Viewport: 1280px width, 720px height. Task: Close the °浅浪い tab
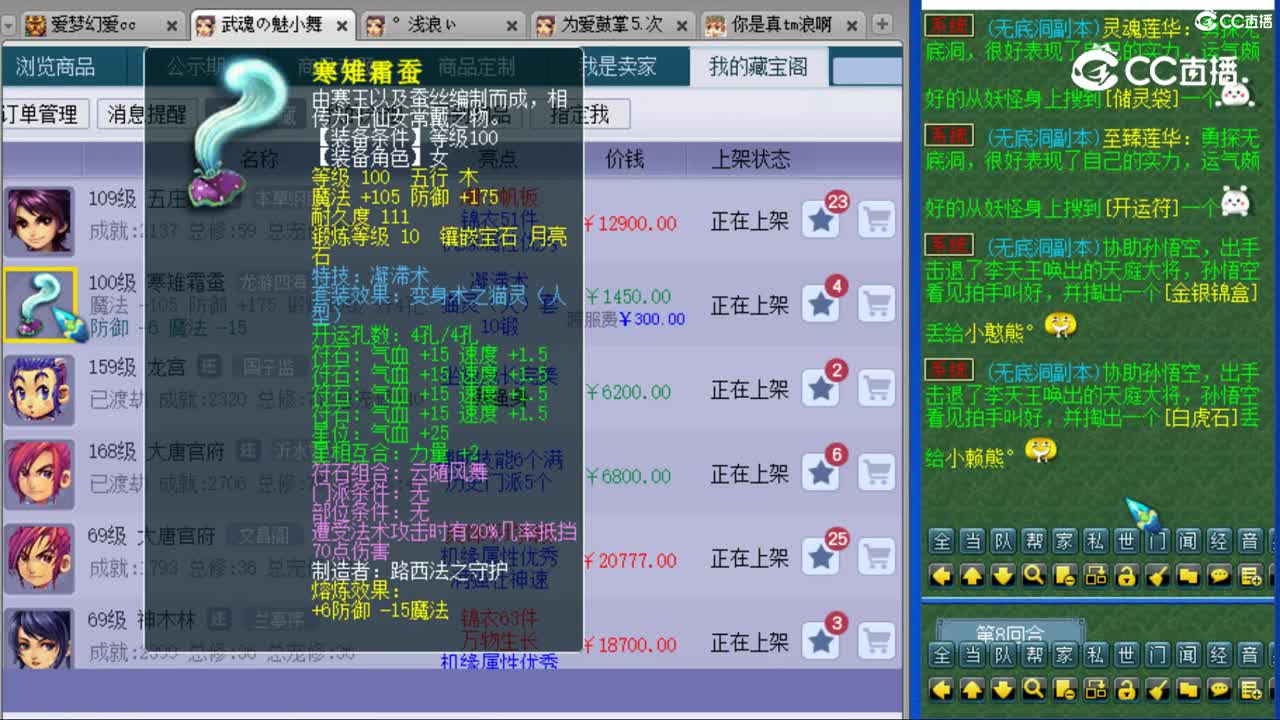pos(513,26)
